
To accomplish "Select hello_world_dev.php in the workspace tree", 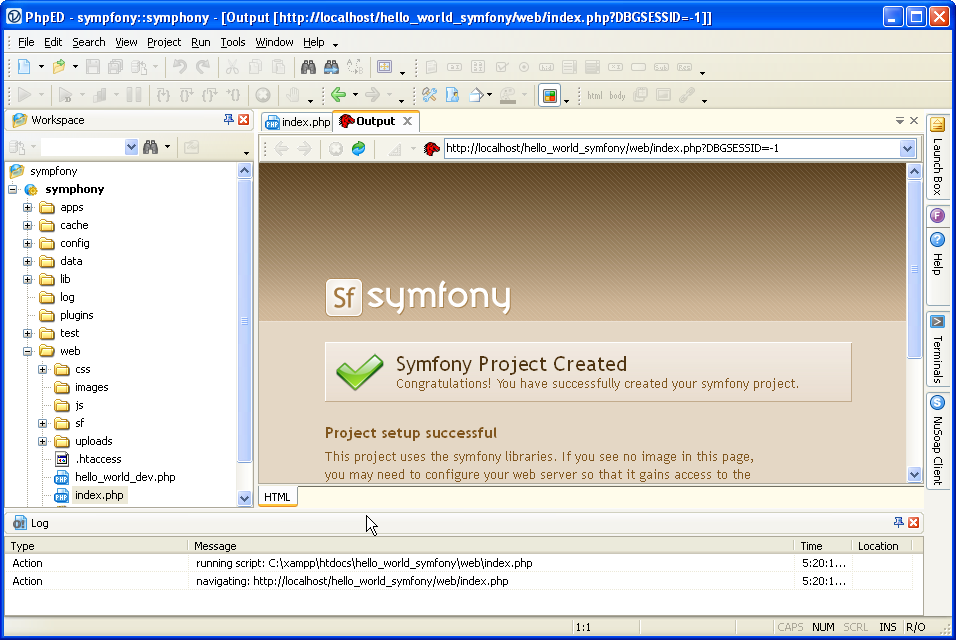I will pos(124,477).
